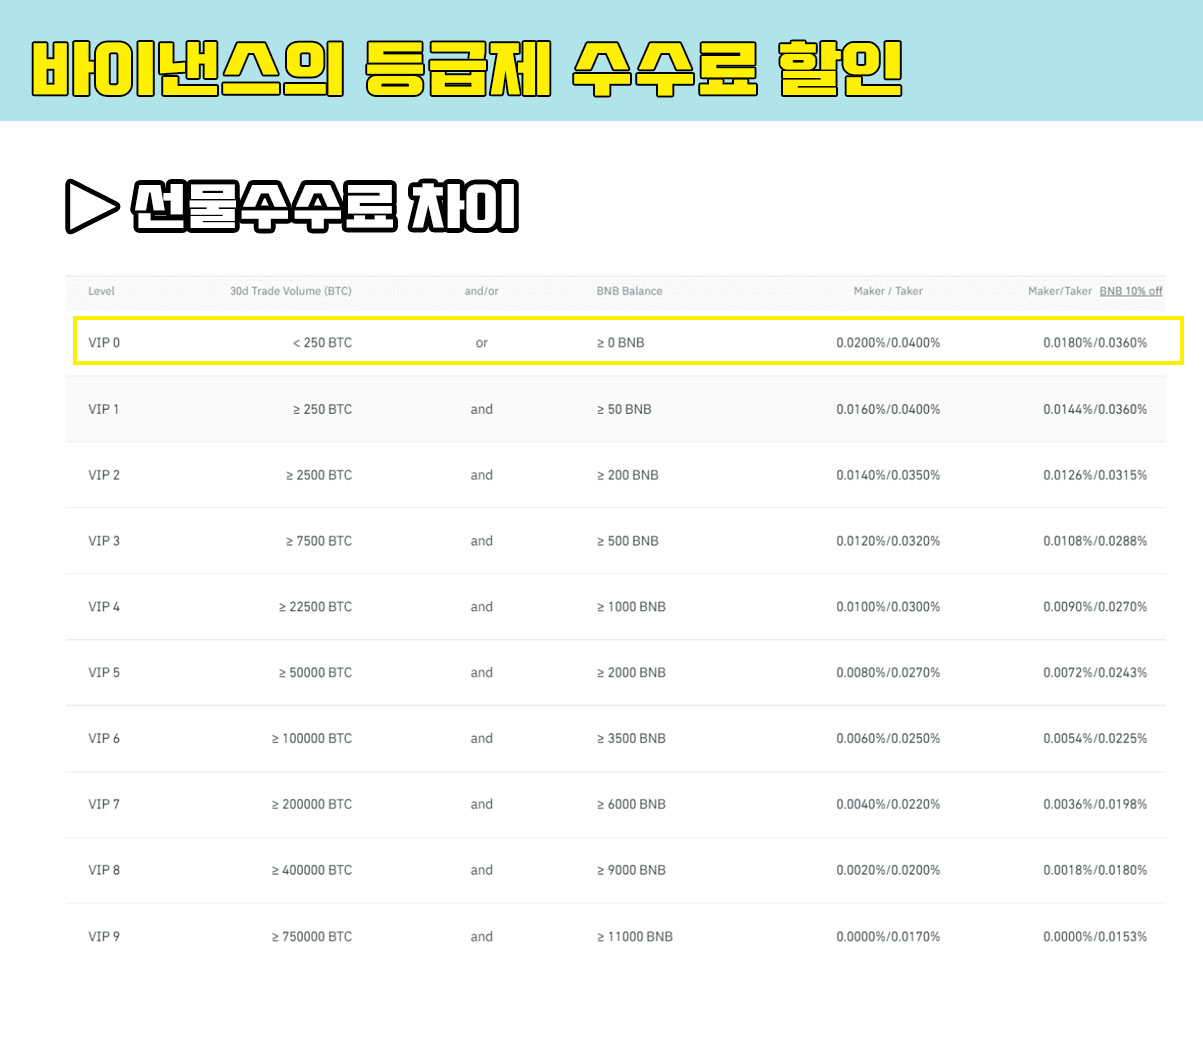Select the 0.0090%/0.0270% discounted fee cell
Image resolution: width=1203 pixels, height=1050 pixels.
tap(1095, 607)
